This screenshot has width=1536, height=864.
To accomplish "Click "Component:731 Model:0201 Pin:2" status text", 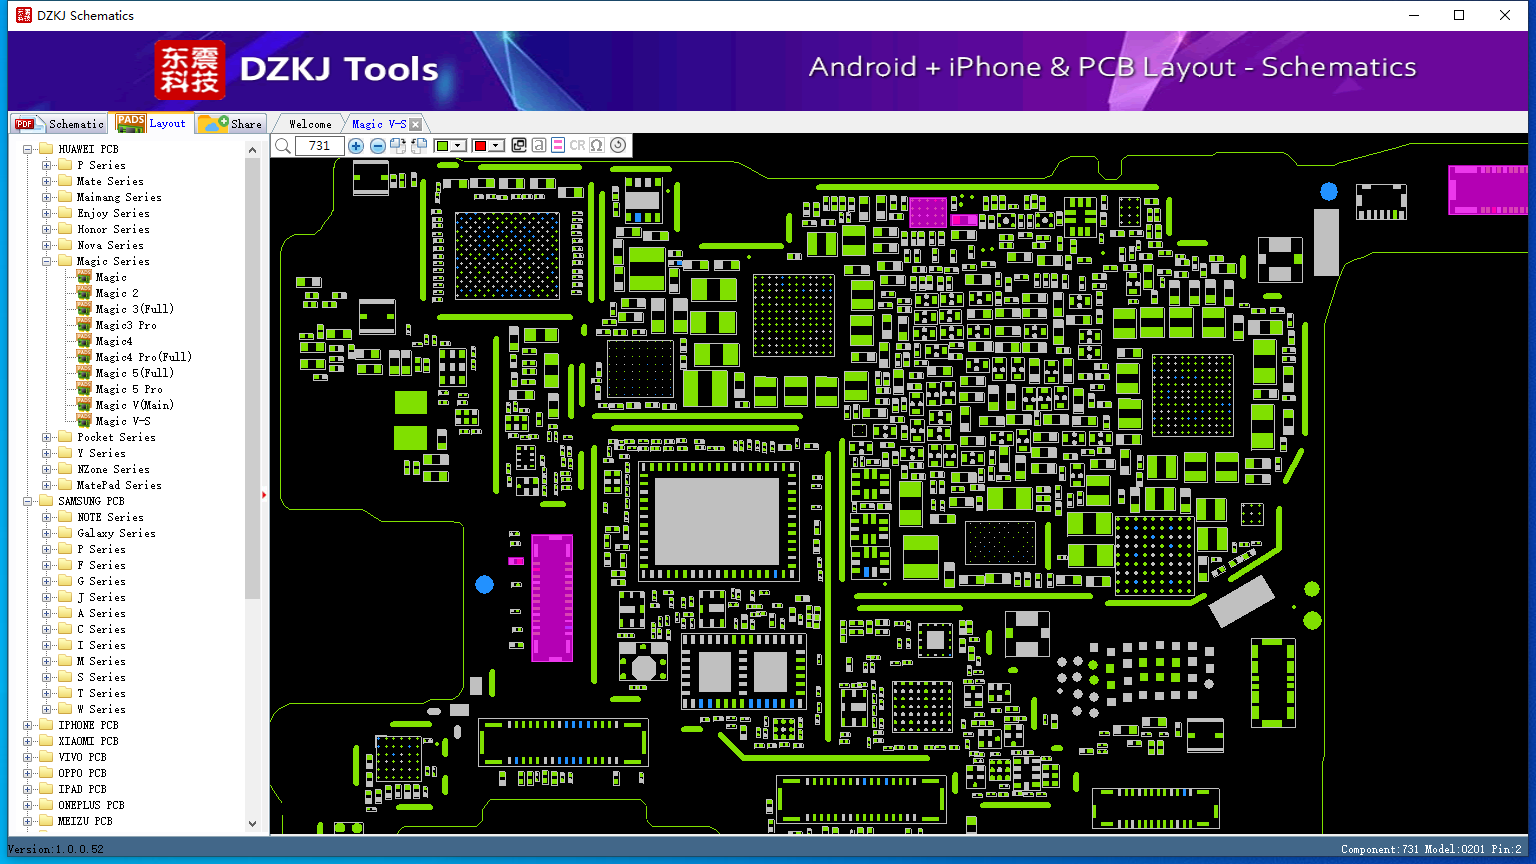I will click(x=1431, y=849).
